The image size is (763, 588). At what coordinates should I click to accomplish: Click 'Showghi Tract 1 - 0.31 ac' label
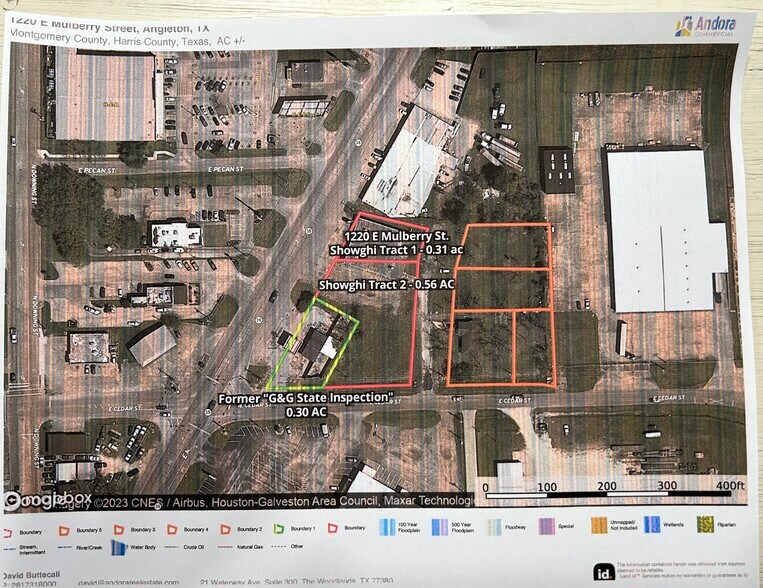click(397, 250)
